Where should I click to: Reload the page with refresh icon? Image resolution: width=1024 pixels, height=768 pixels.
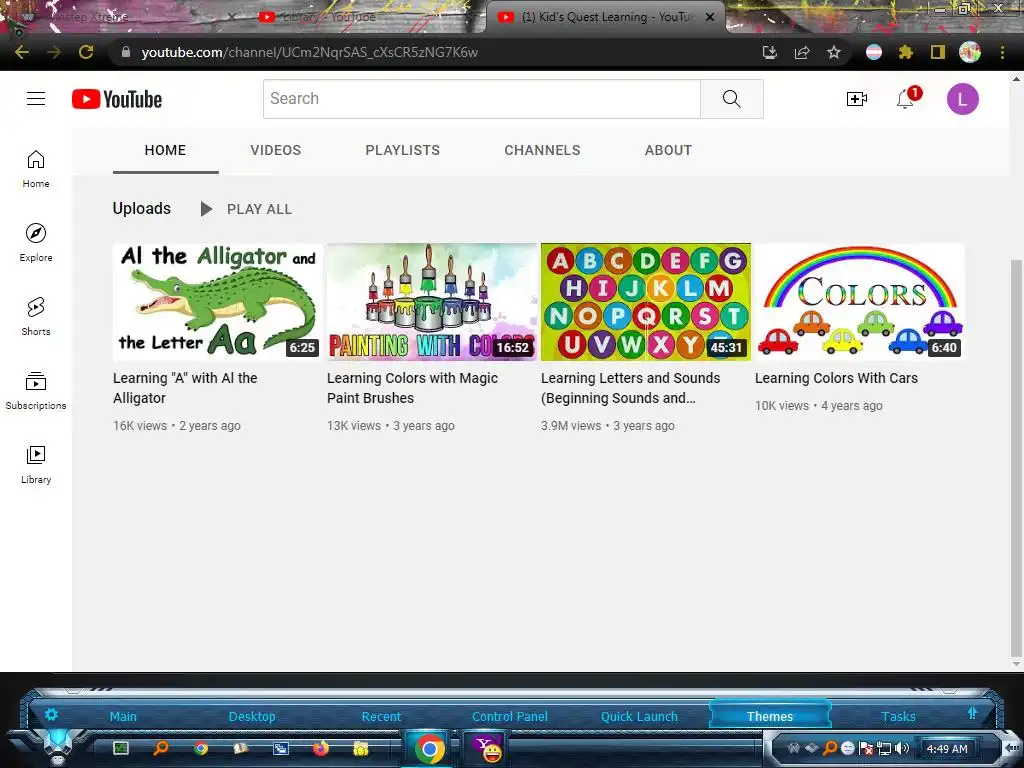click(x=86, y=52)
